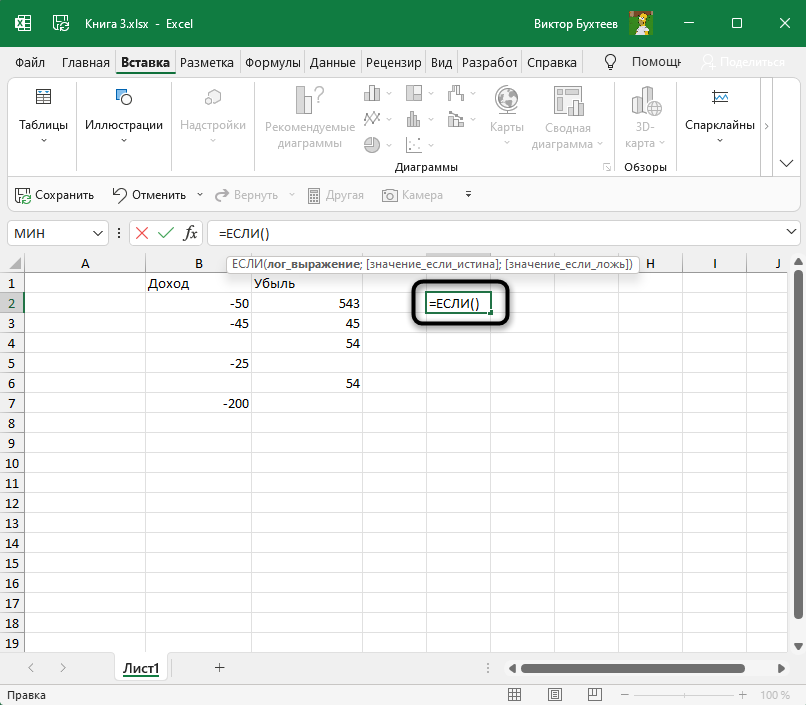This screenshot has width=806, height=705.
Task: Click the Помощник lightbulb icon
Action: 613,62
